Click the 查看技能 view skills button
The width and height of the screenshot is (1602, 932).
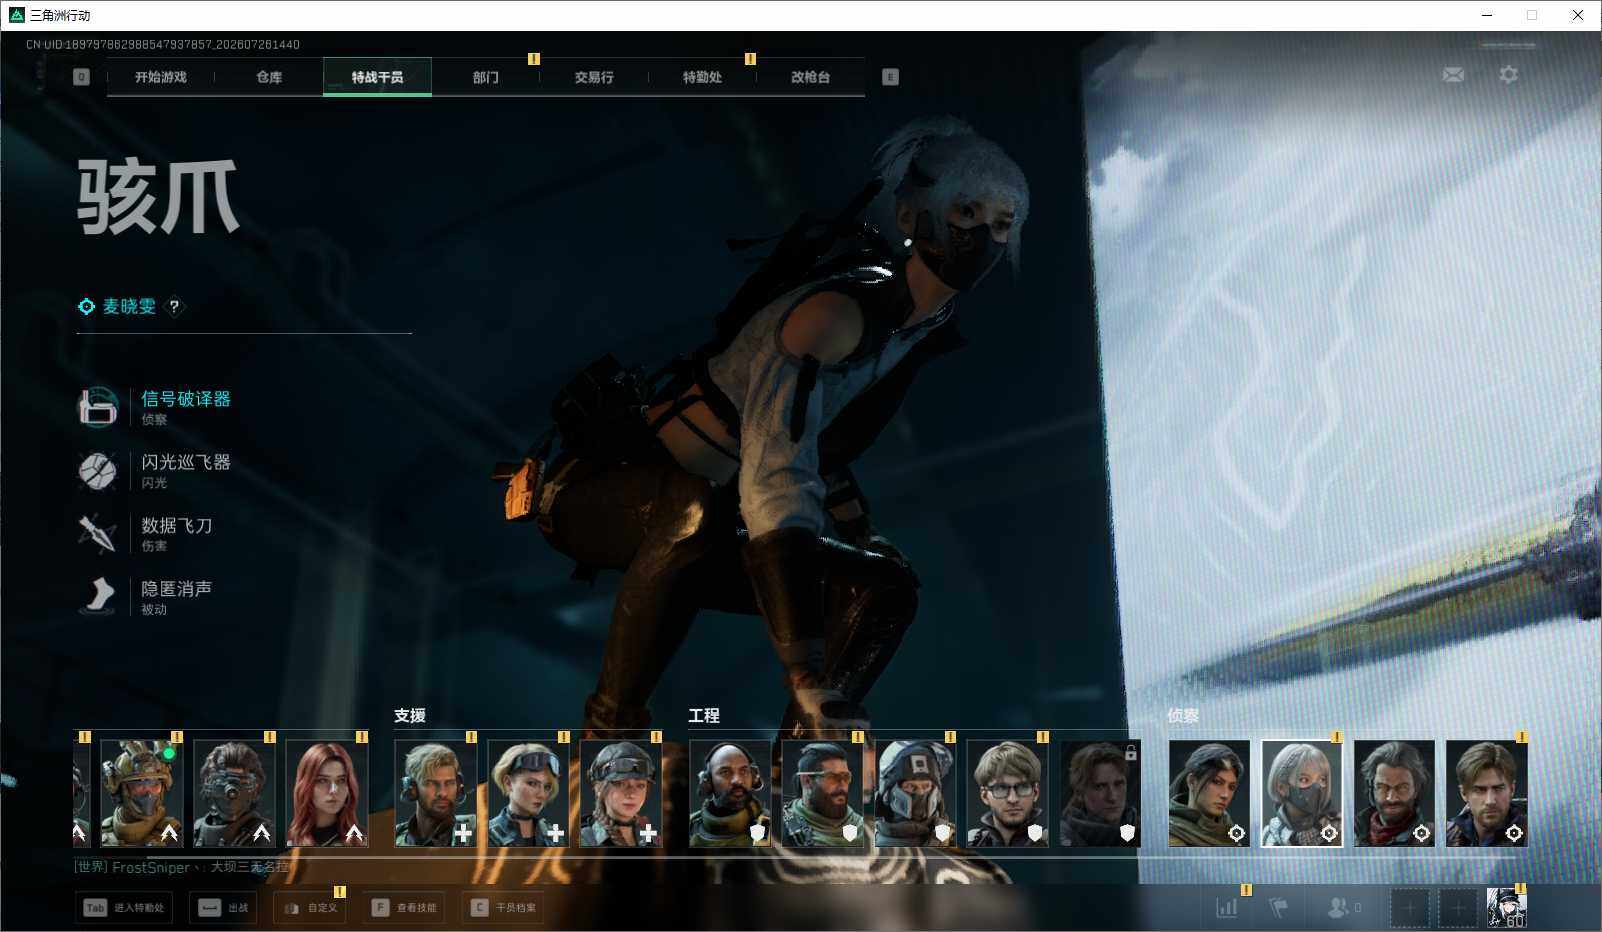coord(404,908)
